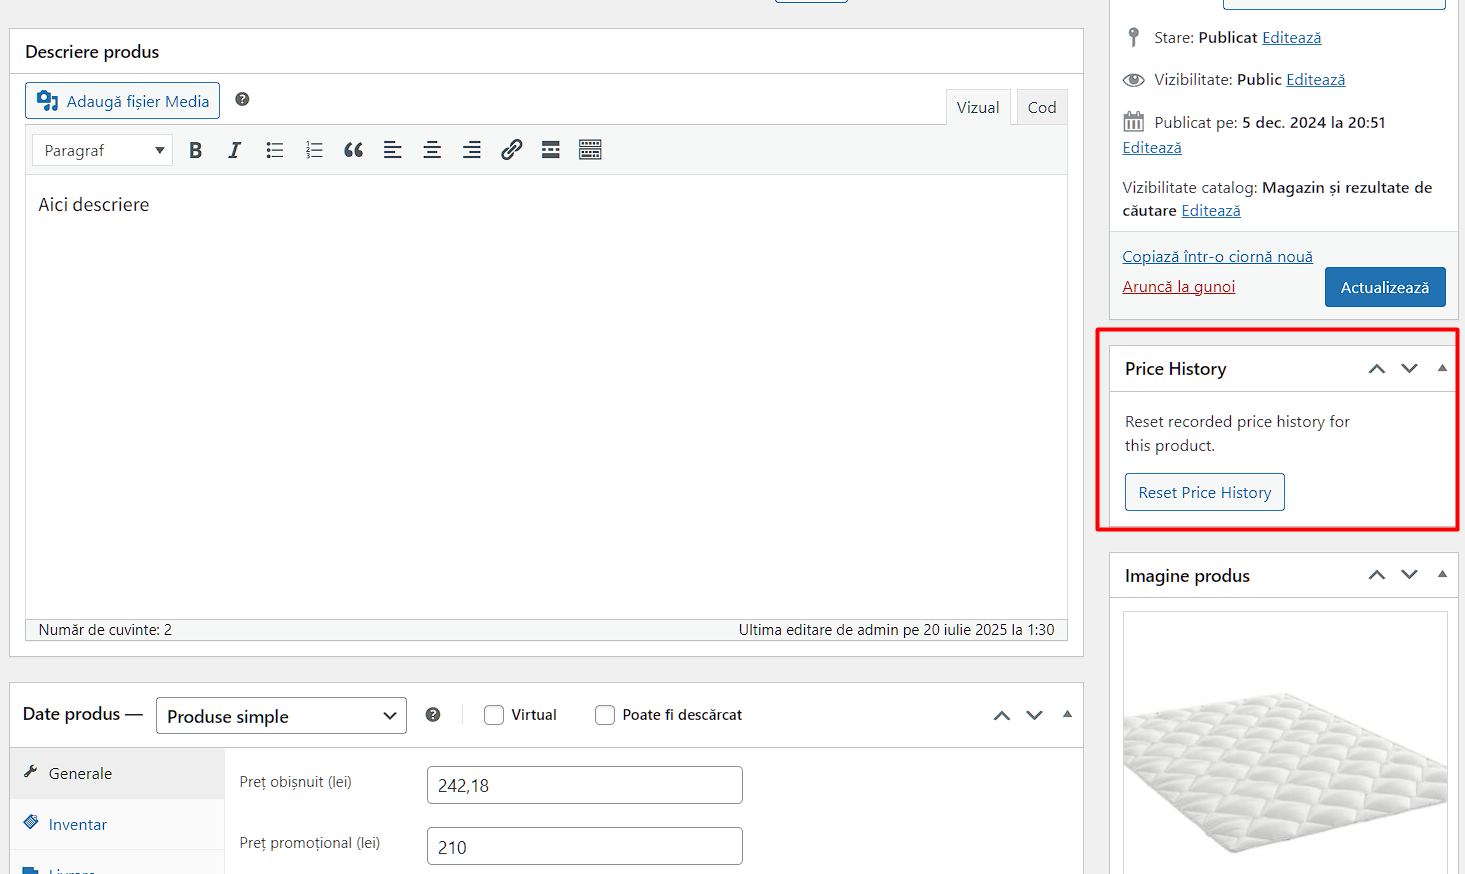Screen dimensions: 1465x874
Task: Insert or edit a link
Action: 511,150
